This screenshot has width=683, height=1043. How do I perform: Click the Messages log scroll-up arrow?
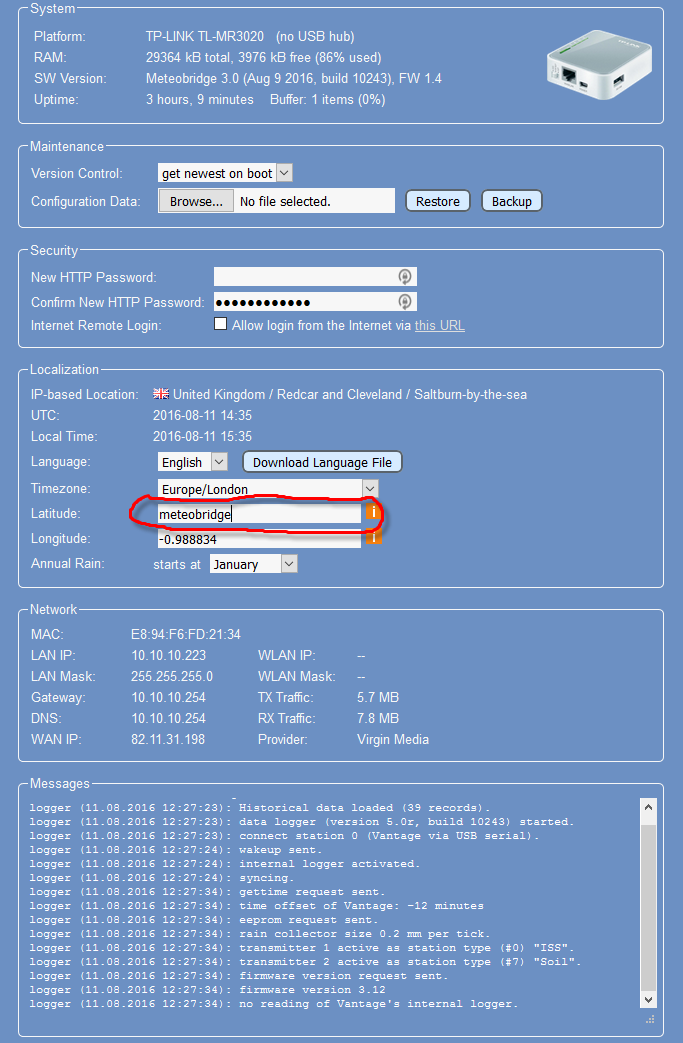(647, 808)
